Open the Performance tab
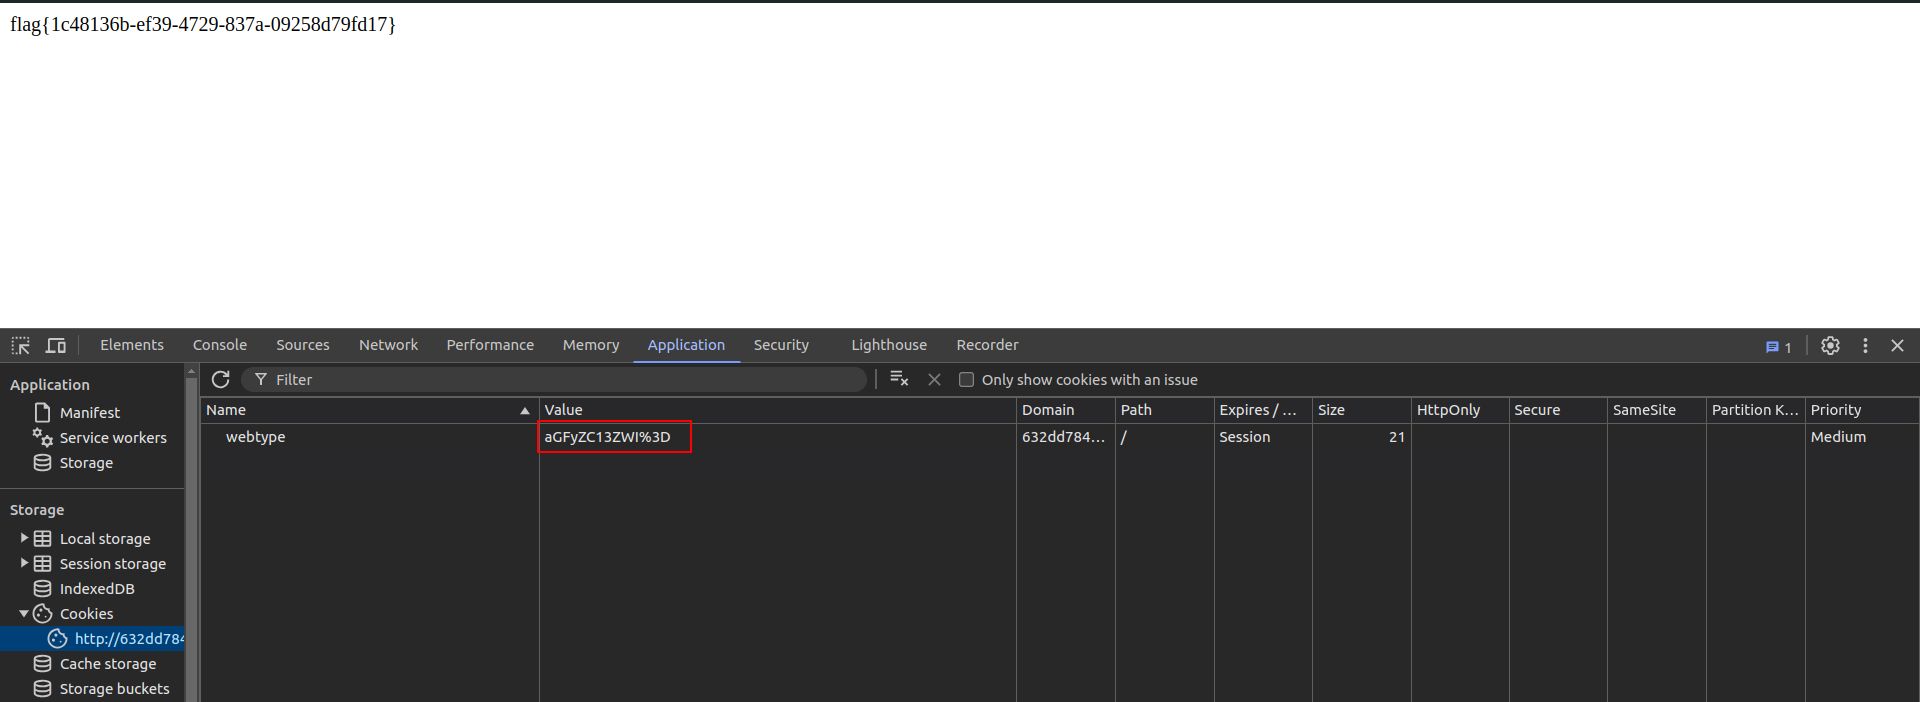The image size is (1920, 702). [490, 345]
